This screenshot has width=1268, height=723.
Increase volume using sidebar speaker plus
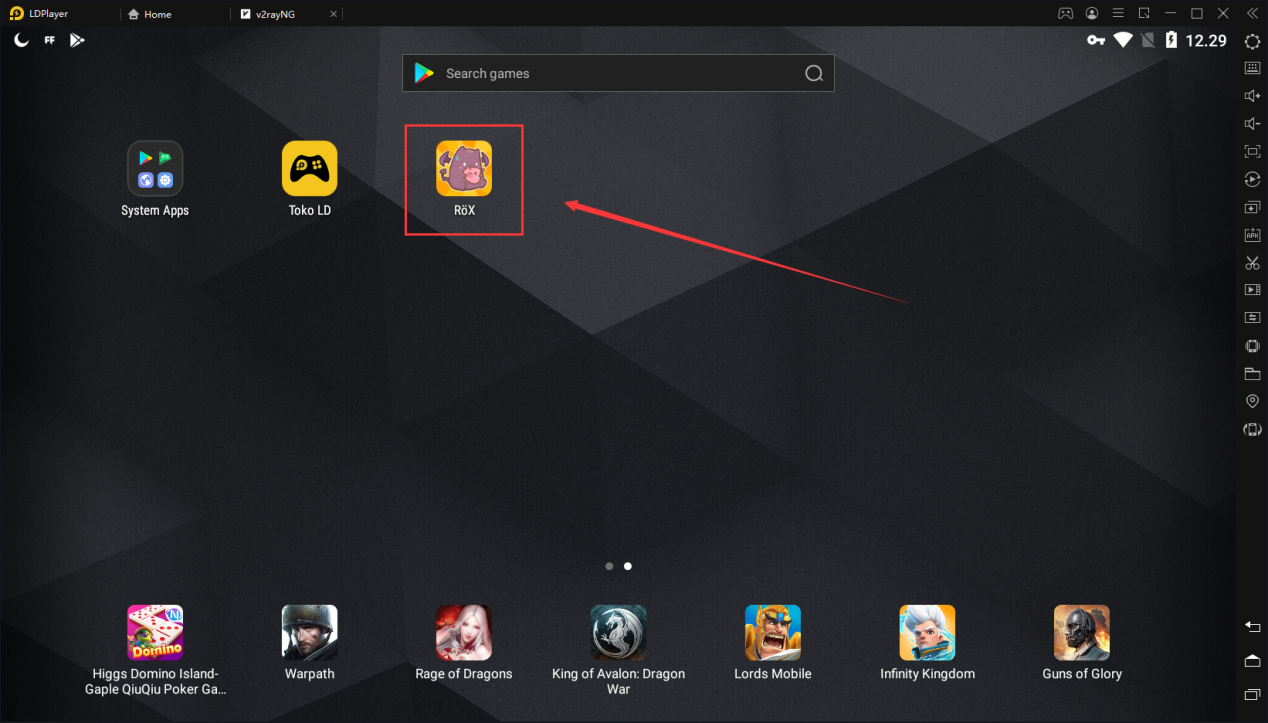click(x=1252, y=96)
